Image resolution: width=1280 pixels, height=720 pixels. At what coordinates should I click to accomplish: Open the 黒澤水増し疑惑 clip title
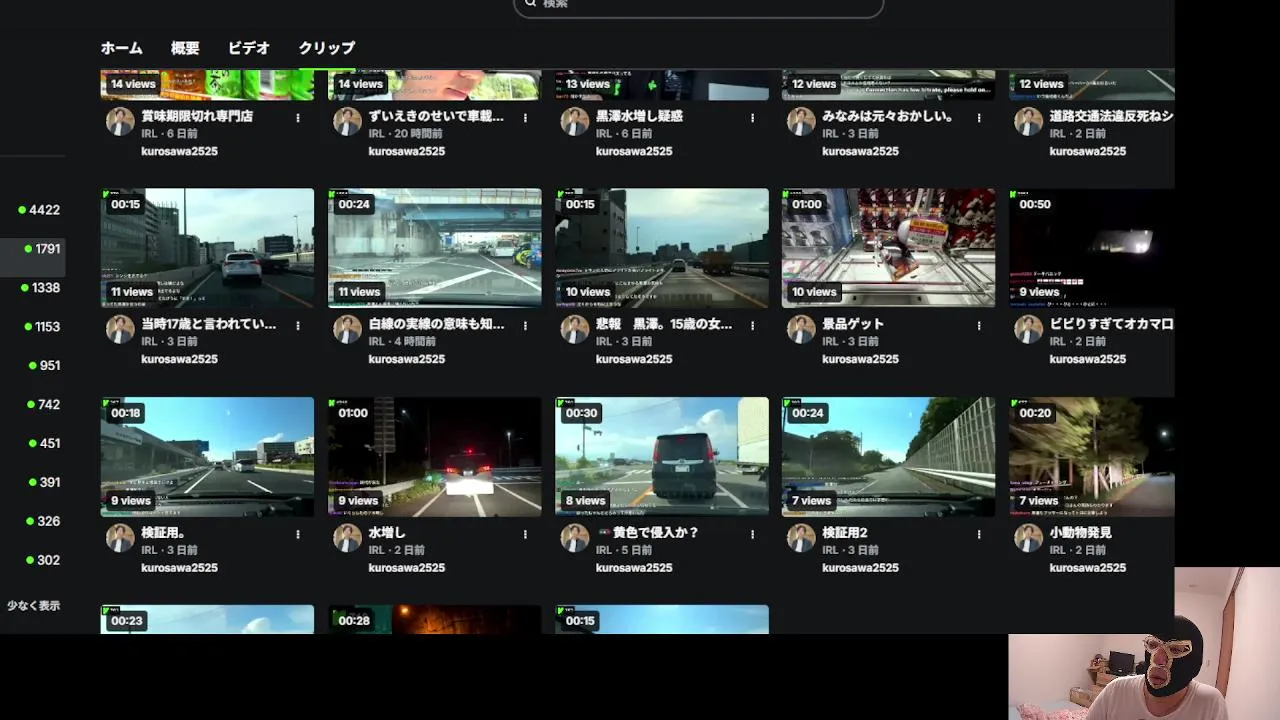(639, 116)
